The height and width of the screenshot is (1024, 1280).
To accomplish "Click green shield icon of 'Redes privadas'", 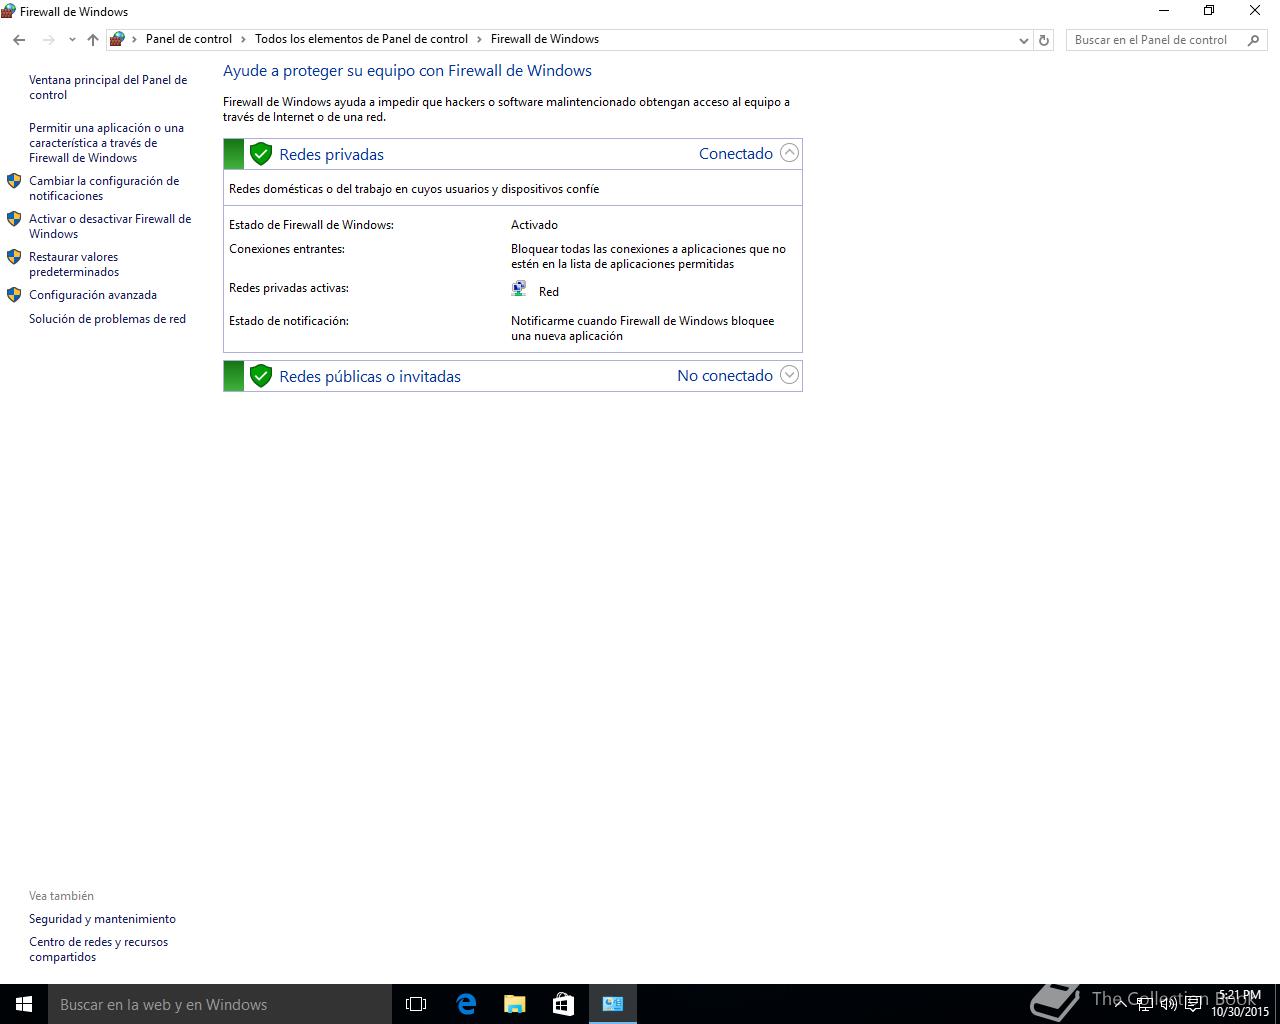I will [261, 154].
